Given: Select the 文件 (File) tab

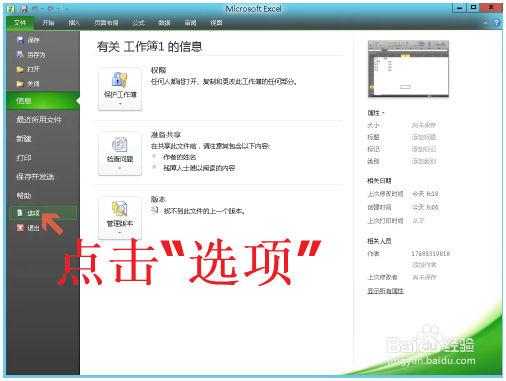Looking at the screenshot, I should point(20,23).
